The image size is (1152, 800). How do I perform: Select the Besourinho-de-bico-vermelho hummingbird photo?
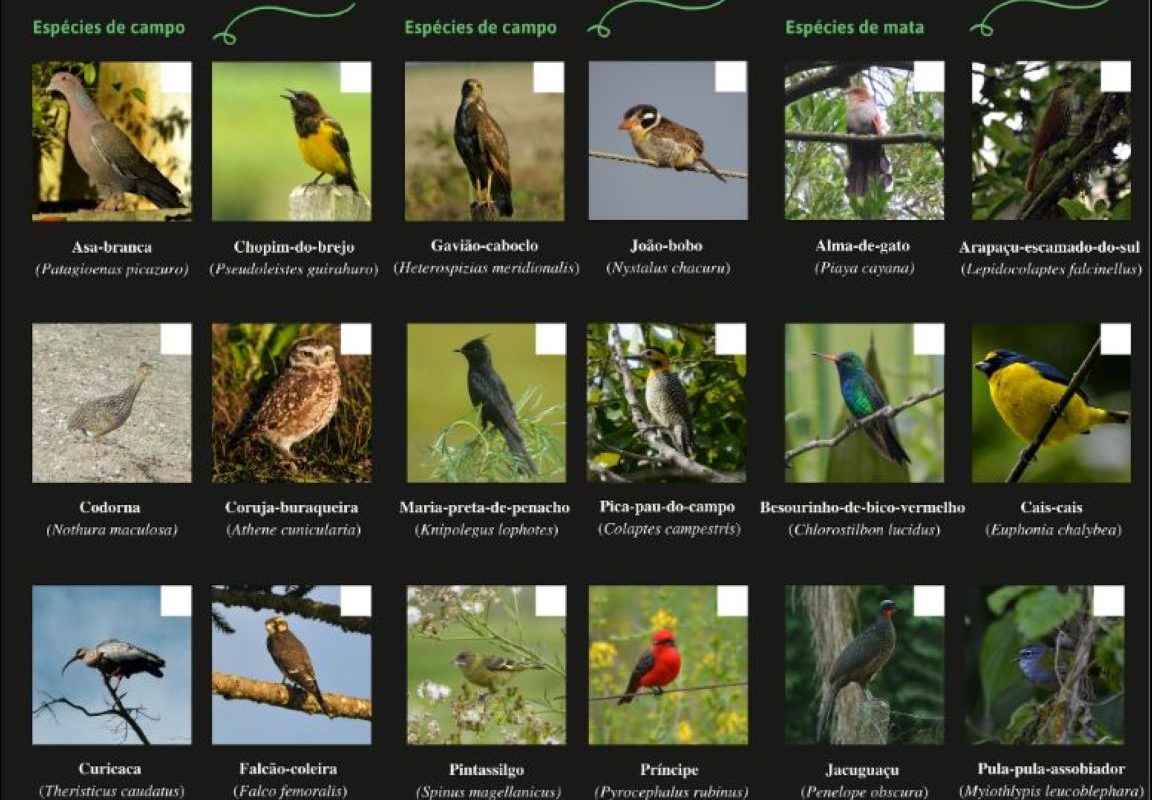pos(864,403)
